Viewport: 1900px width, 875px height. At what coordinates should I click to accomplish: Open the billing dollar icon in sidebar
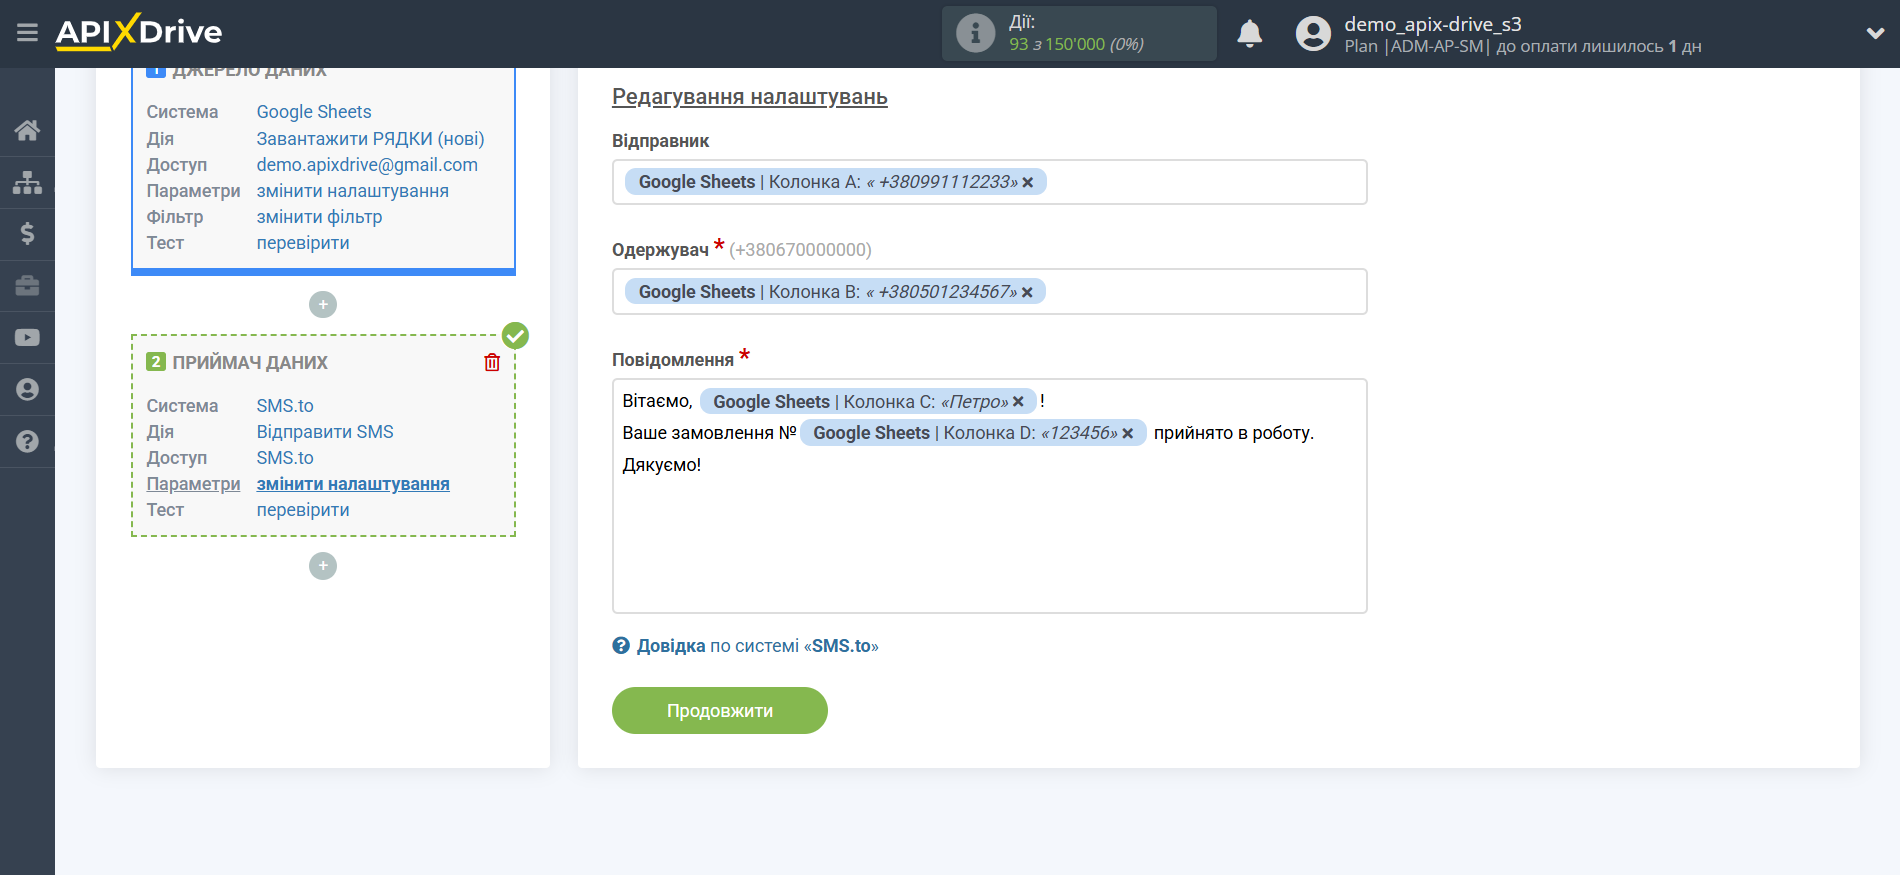[x=27, y=234]
